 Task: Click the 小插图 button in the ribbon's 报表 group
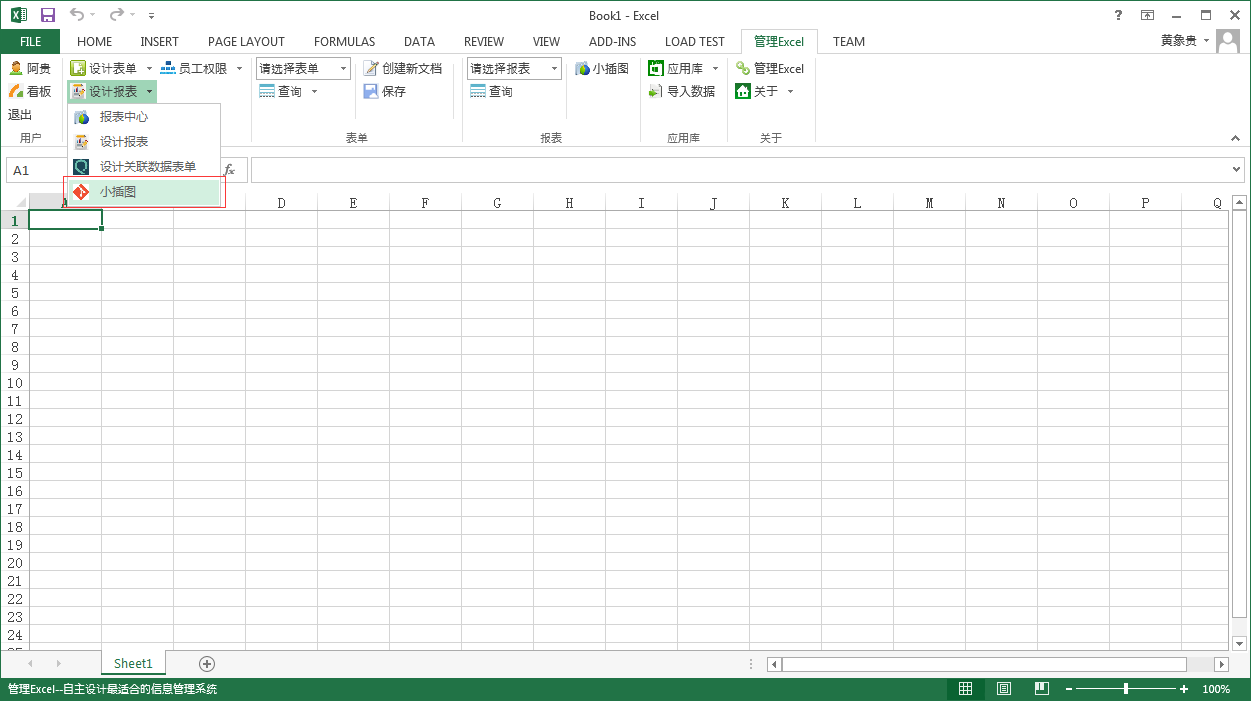(602, 68)
